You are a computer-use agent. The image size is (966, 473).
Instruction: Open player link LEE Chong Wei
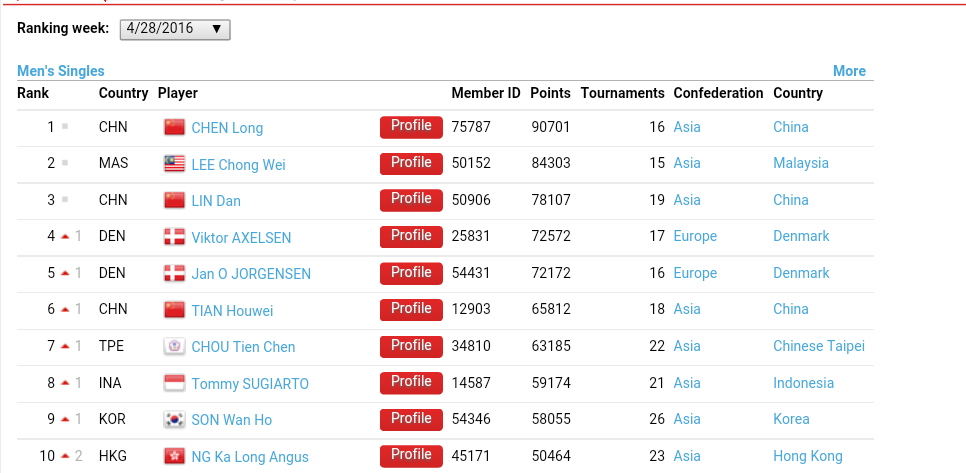pyautogui.click(x=238, y=165)
